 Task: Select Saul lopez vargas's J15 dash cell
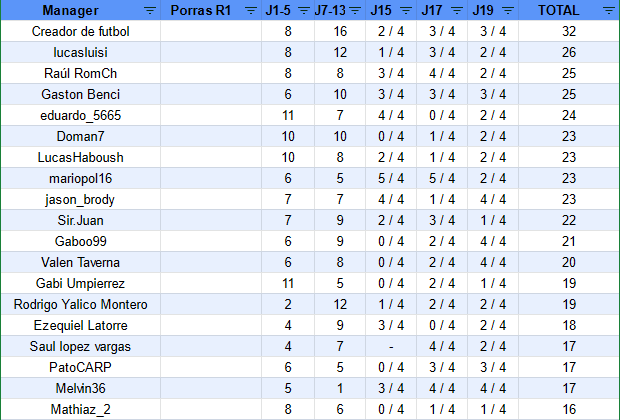pos(391,346)
